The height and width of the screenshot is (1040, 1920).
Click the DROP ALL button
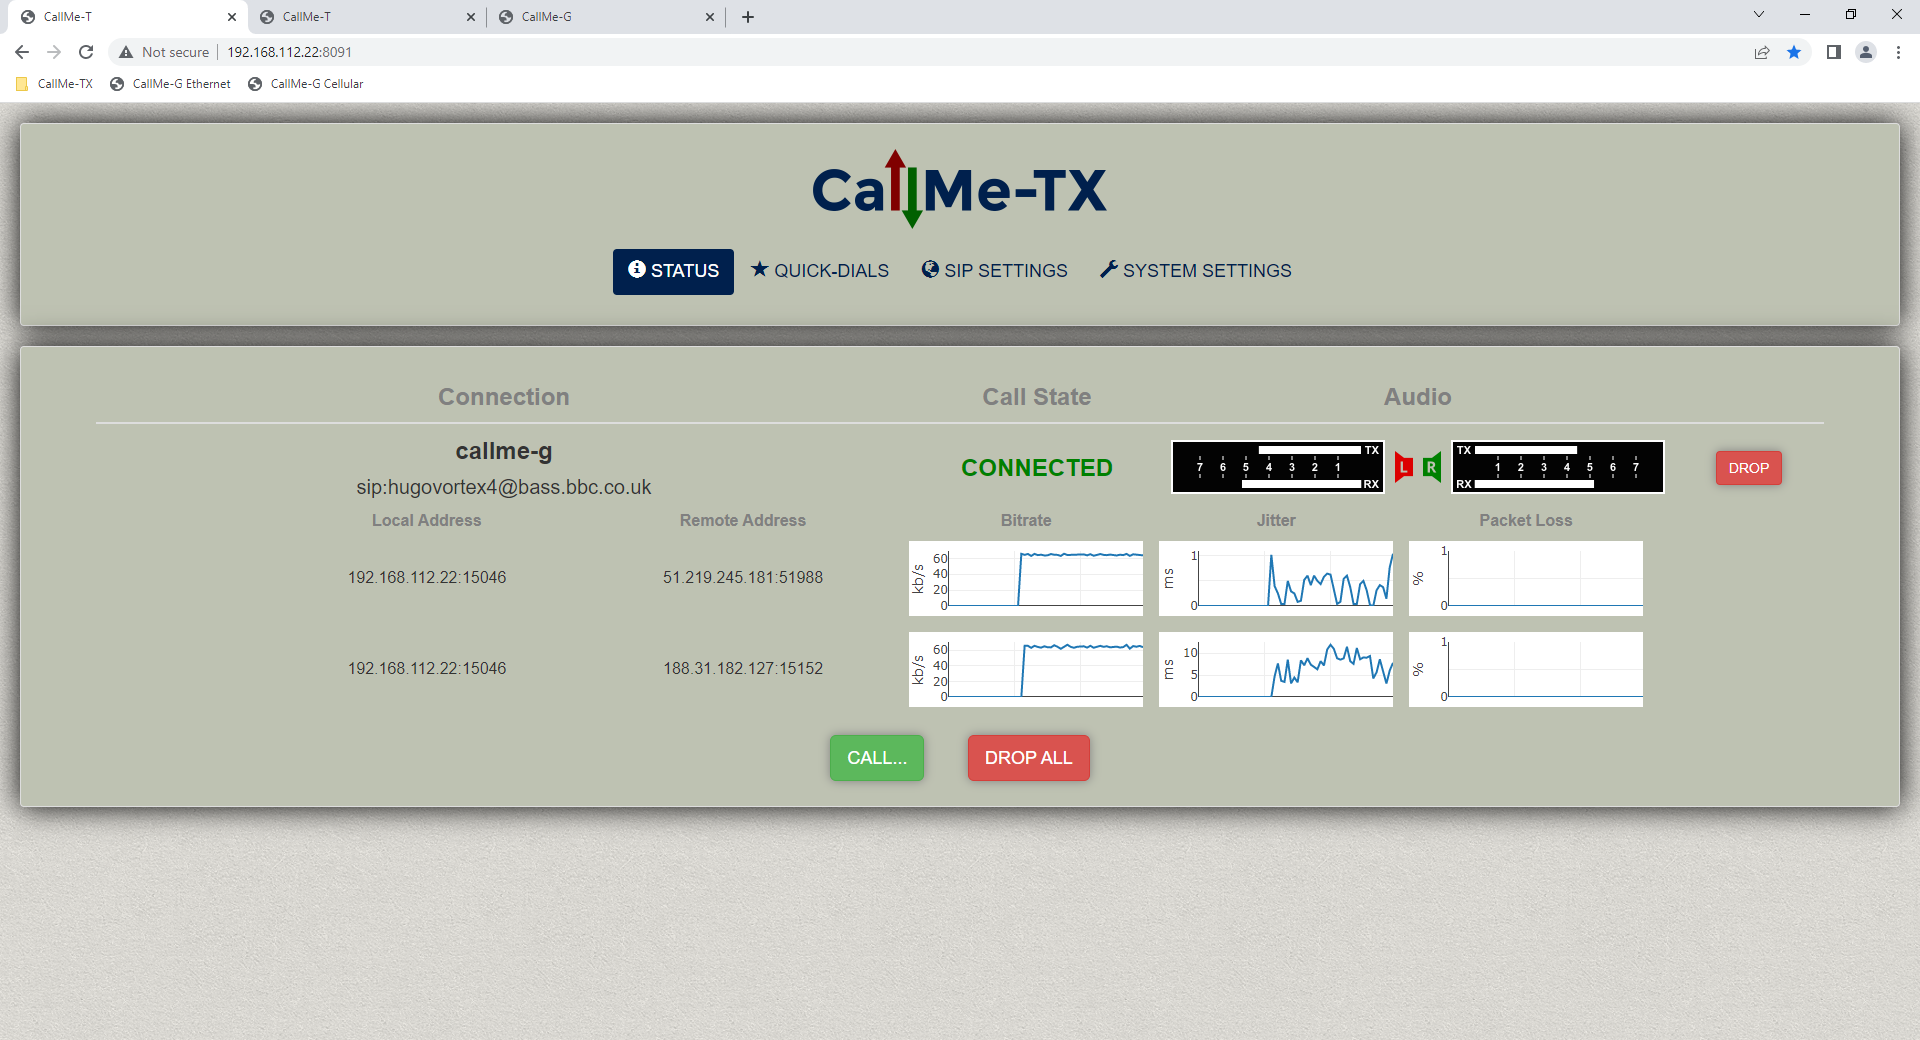pyautogui.click(x=1028, y=758)
